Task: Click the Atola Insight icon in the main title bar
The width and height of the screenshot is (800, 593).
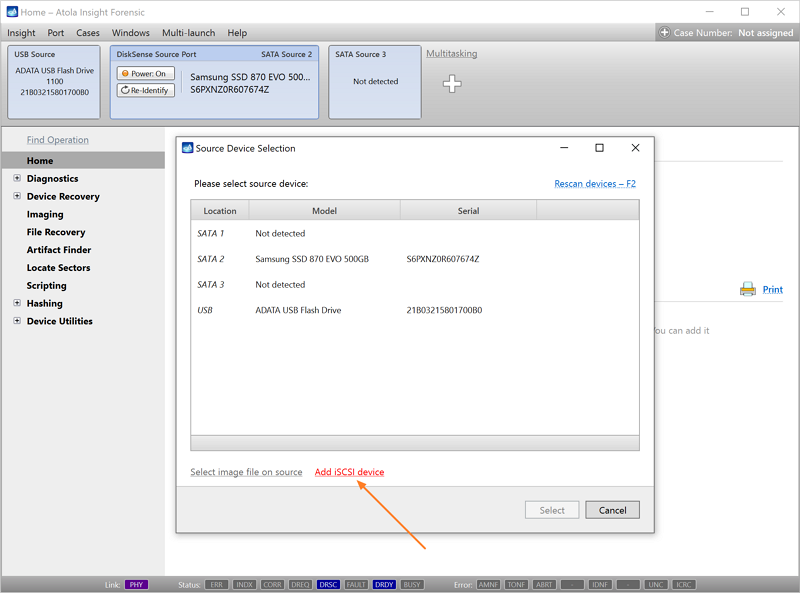Action: [12, 12]
